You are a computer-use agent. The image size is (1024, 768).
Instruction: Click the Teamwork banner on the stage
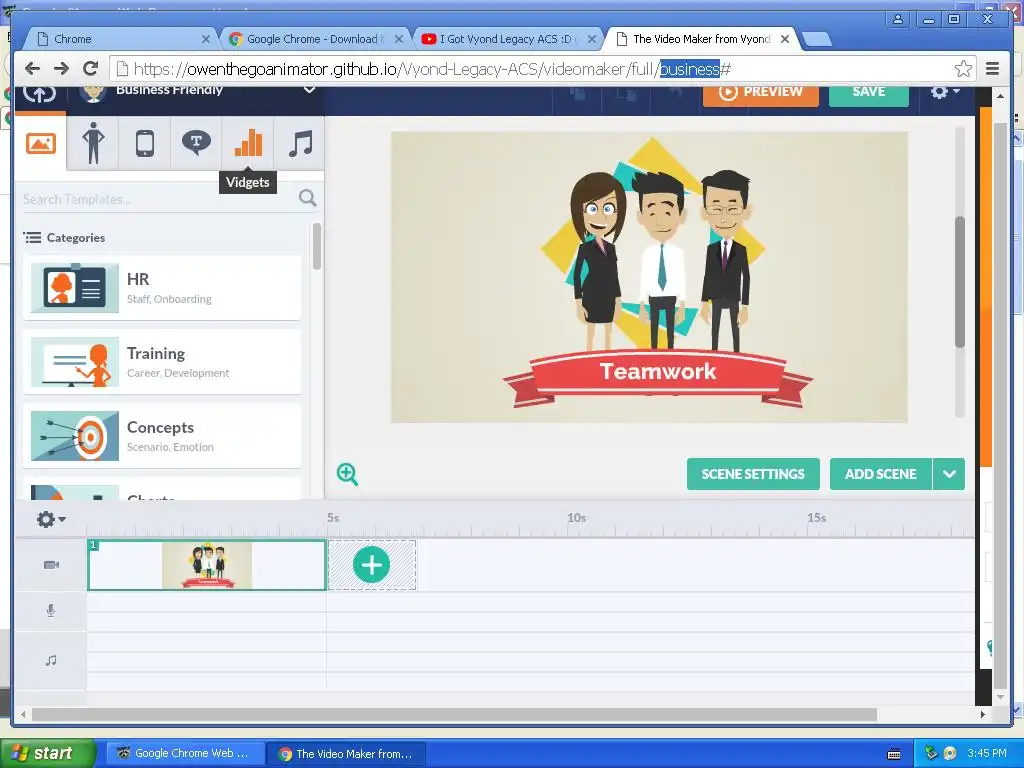pyautogui.click(x=658, y=379)
